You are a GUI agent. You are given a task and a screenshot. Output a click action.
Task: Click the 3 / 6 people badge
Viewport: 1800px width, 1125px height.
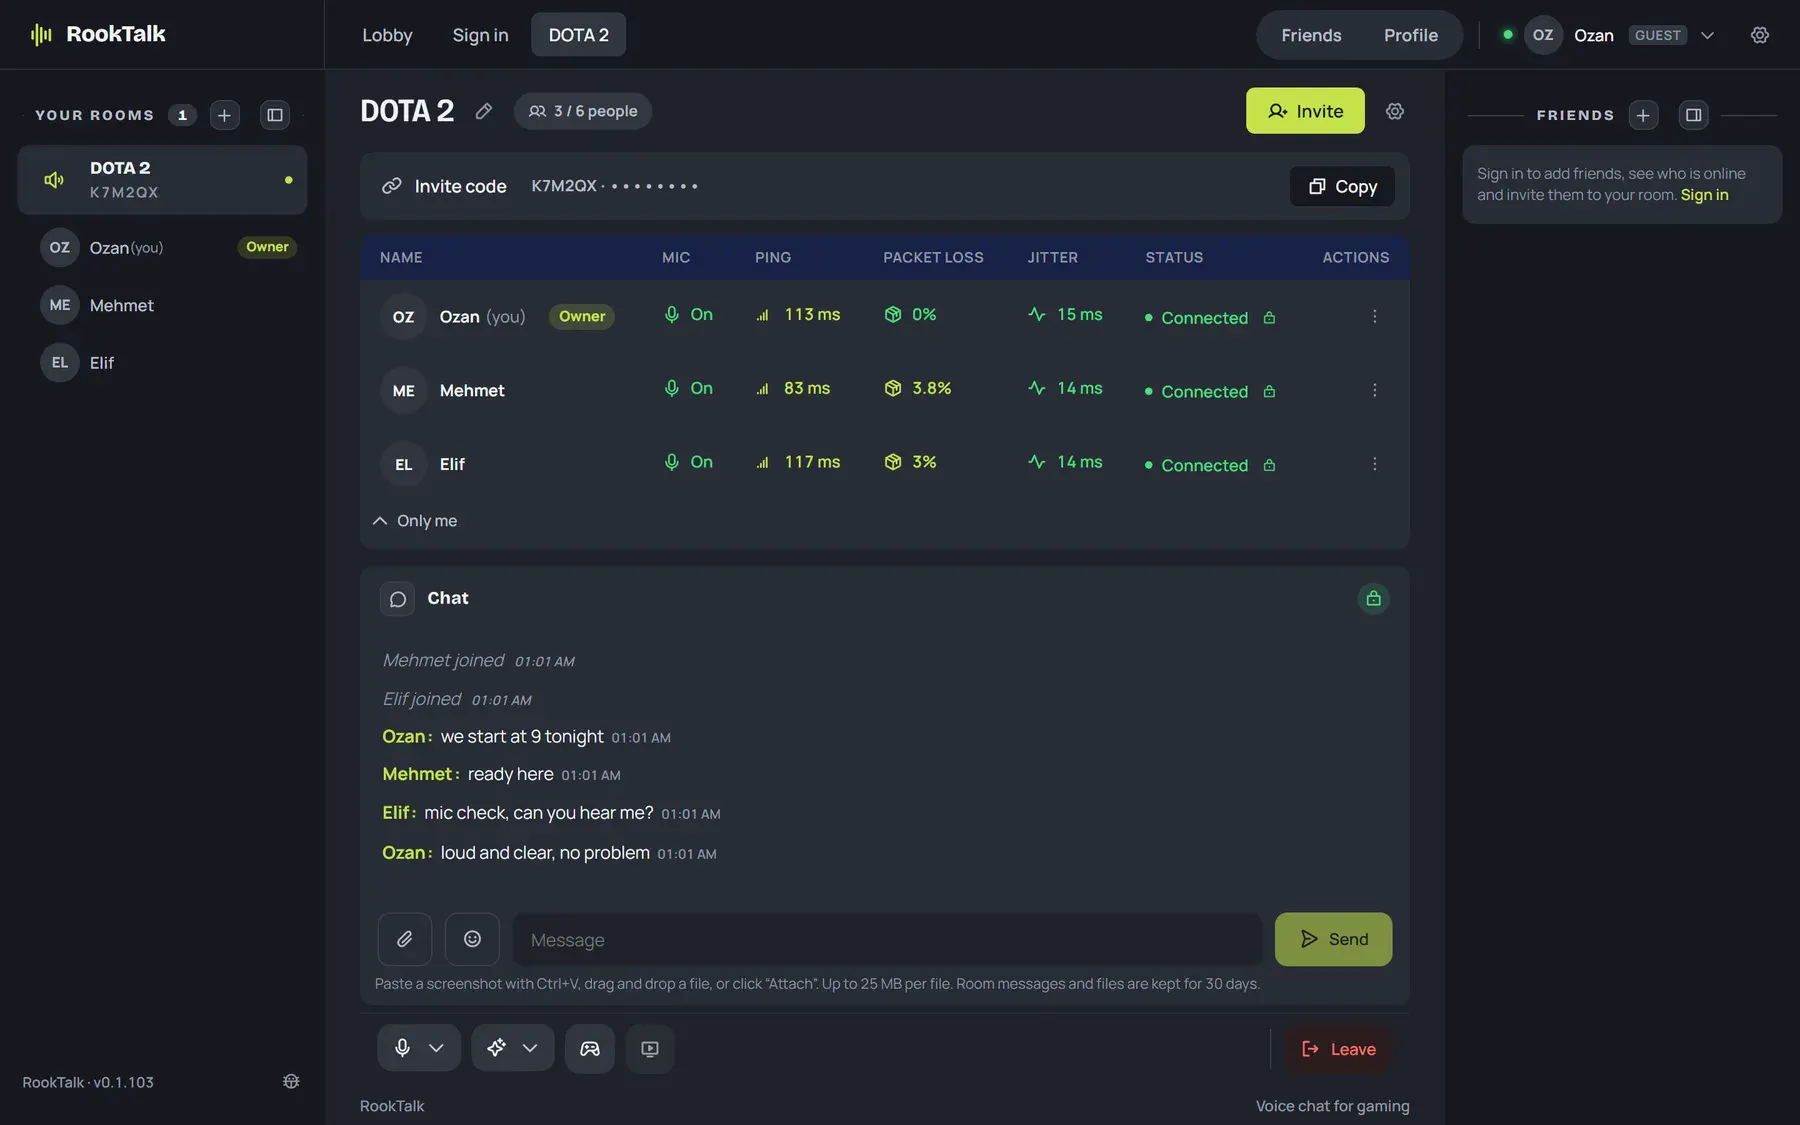583,111
